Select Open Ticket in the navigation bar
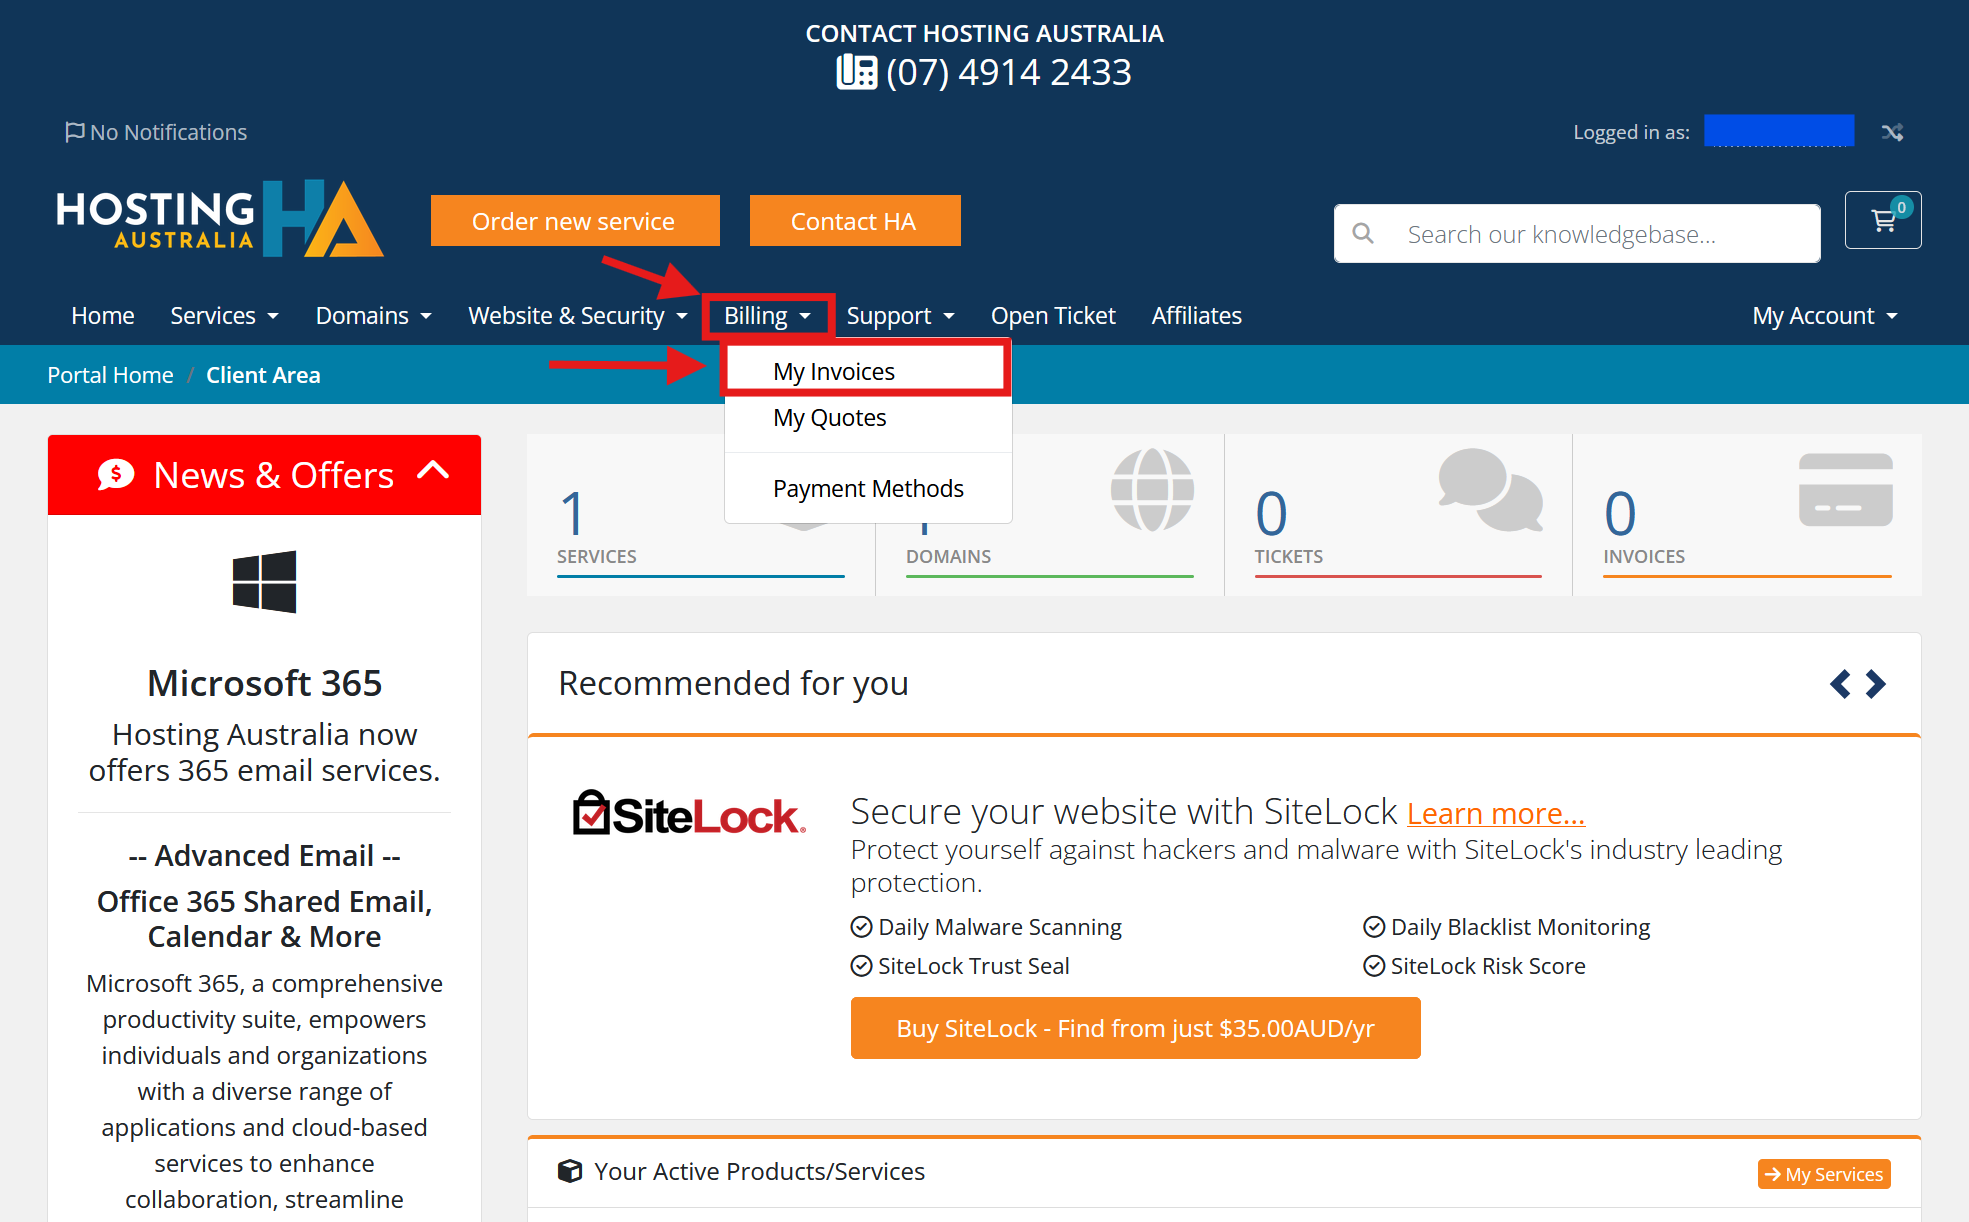Screen dimensions: 1969x1222 coord(1053,316)
